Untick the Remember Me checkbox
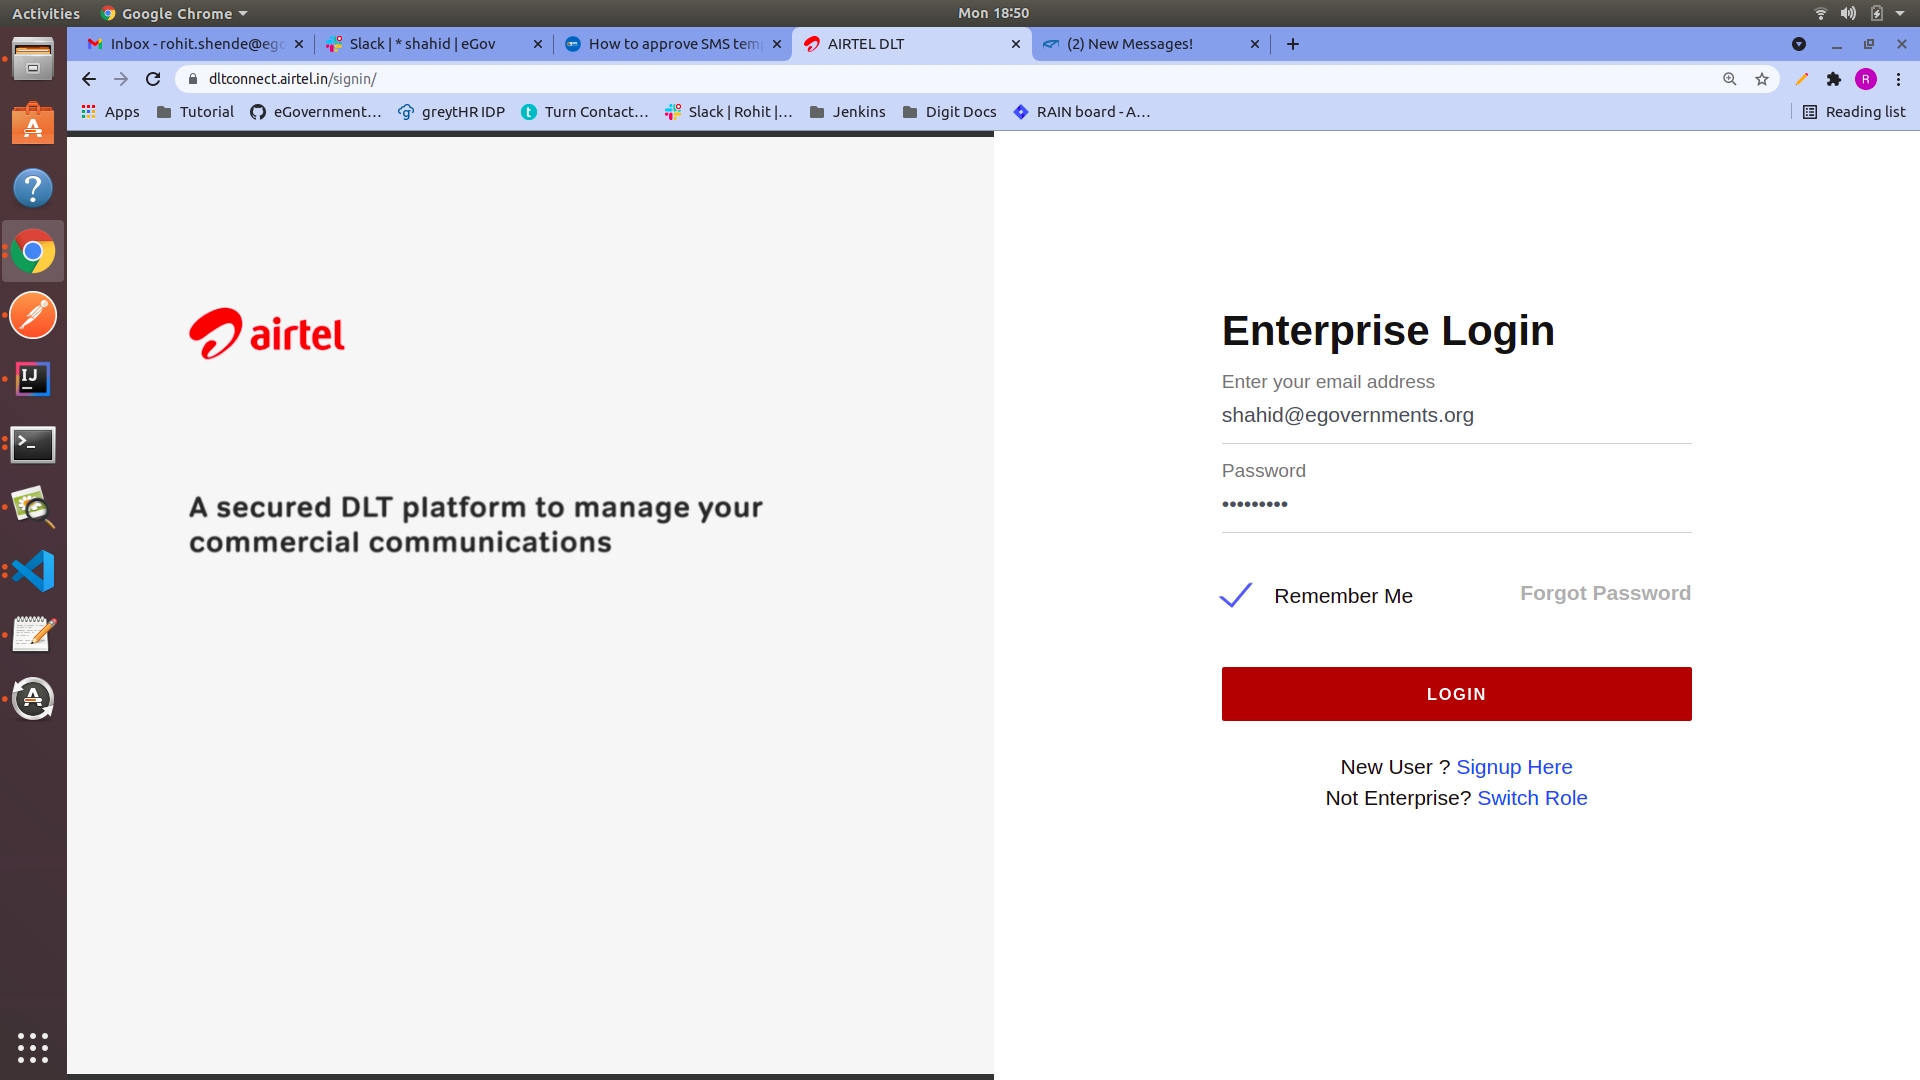 (1236, 595)
